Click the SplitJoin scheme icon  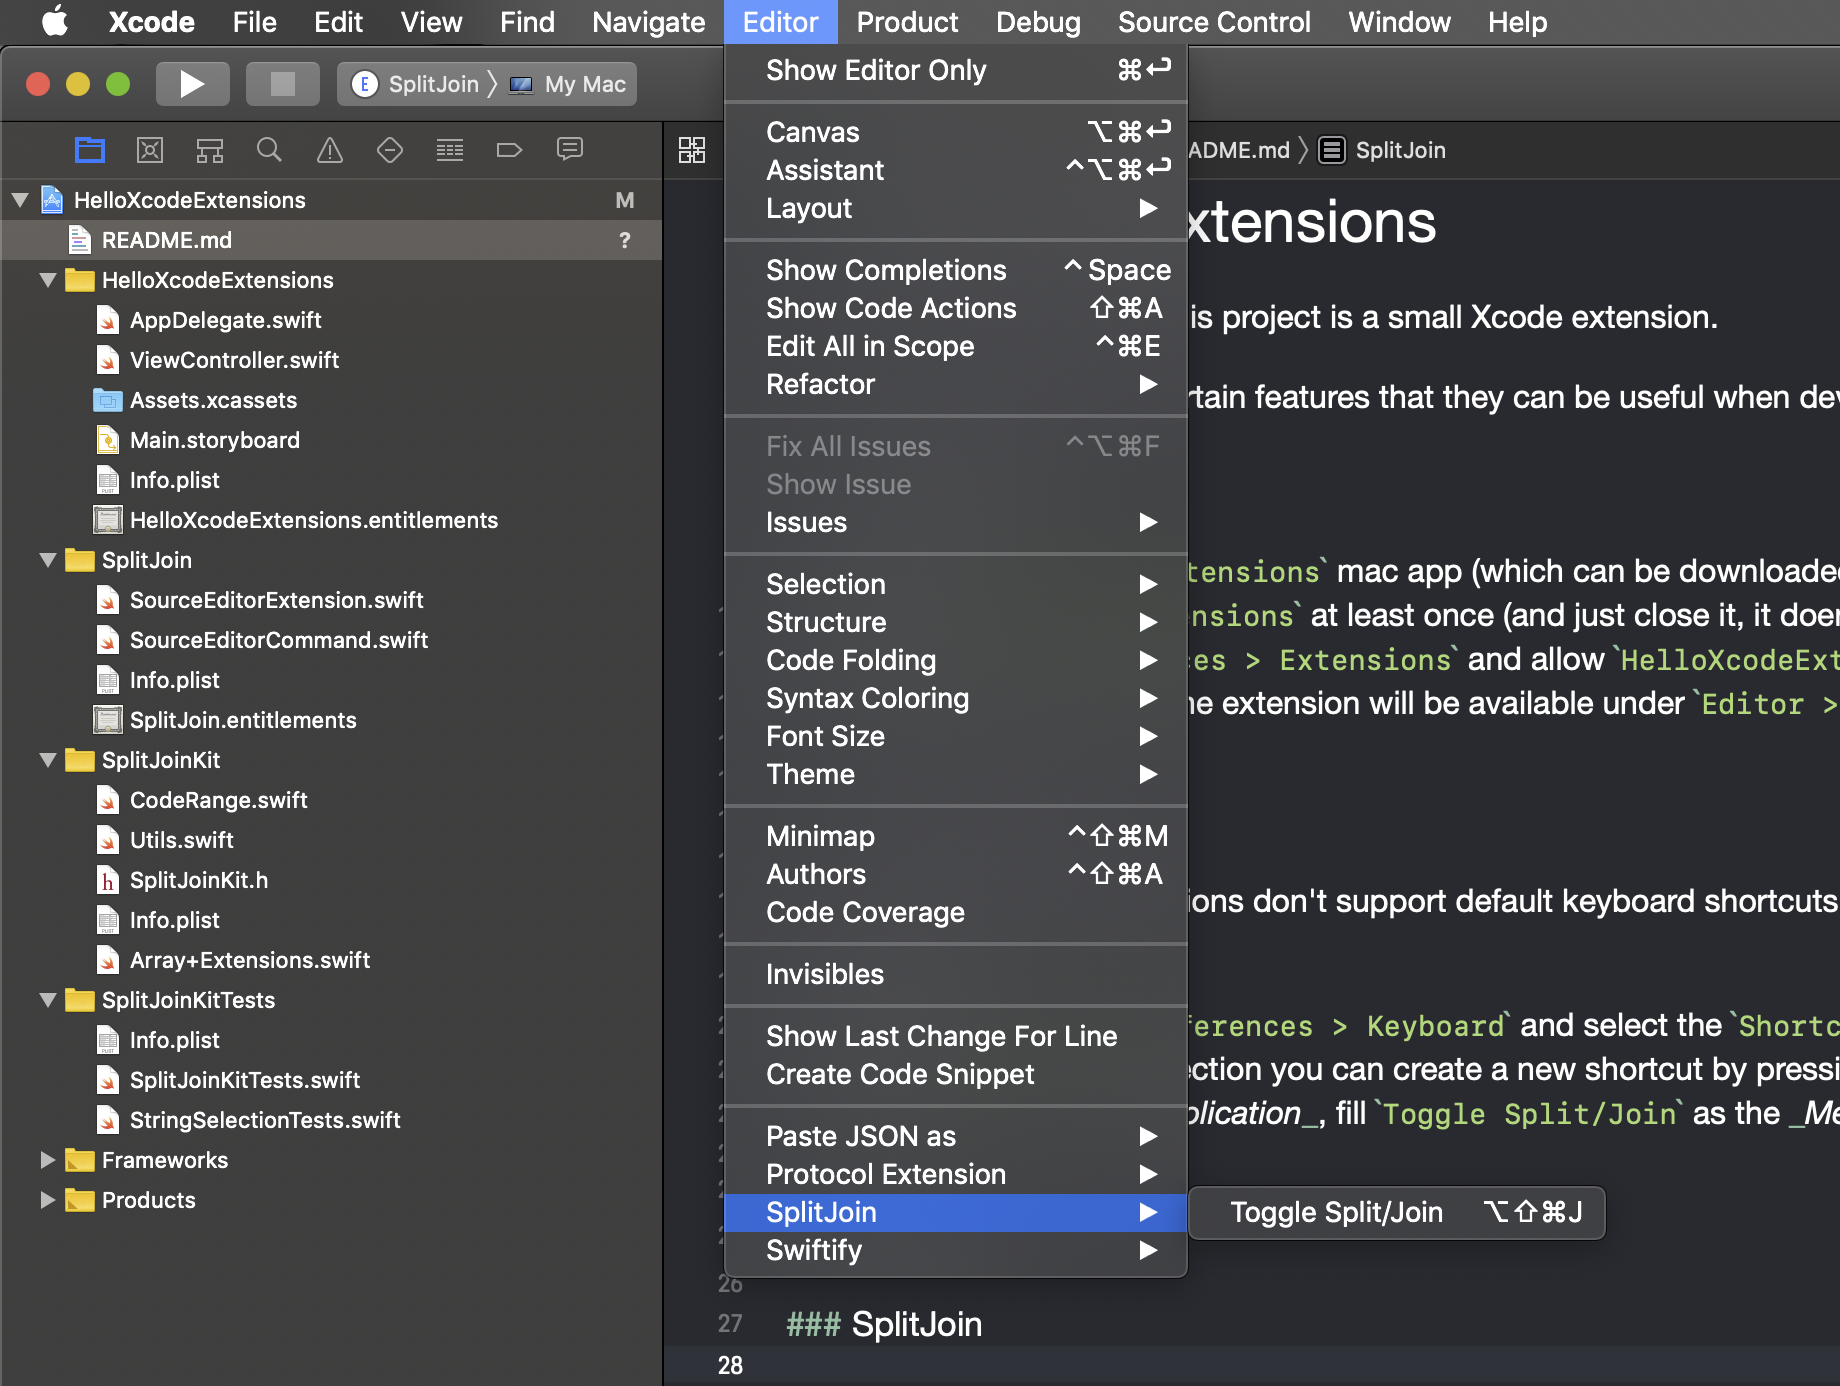pos(365,84)
